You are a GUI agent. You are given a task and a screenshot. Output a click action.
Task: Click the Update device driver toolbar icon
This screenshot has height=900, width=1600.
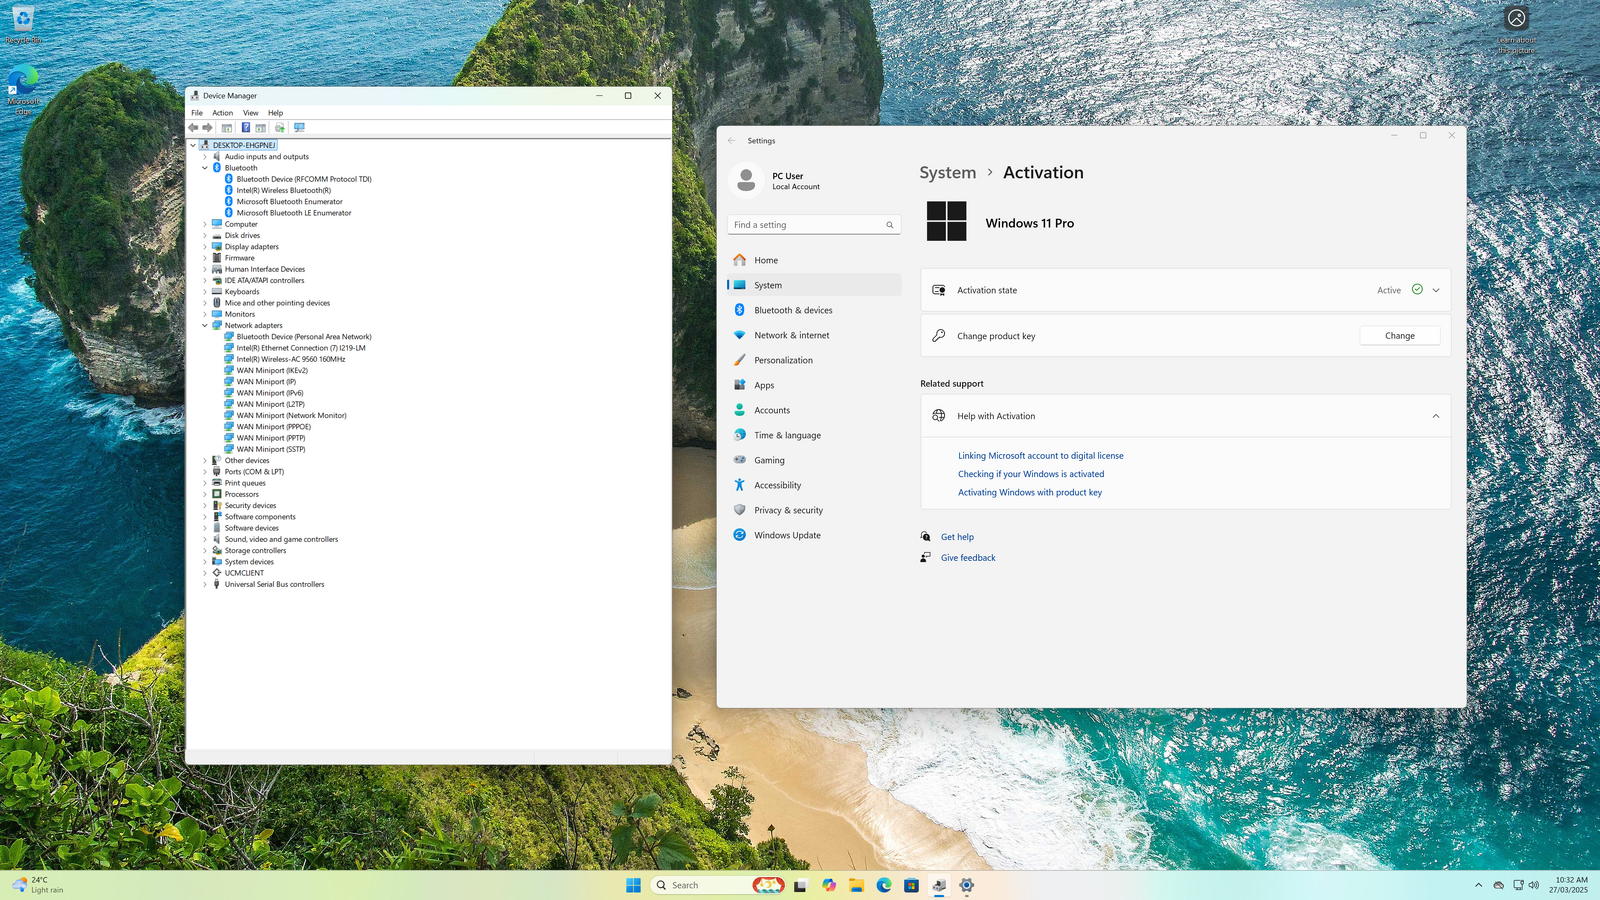pyautogui.click(x=280, y=128)
